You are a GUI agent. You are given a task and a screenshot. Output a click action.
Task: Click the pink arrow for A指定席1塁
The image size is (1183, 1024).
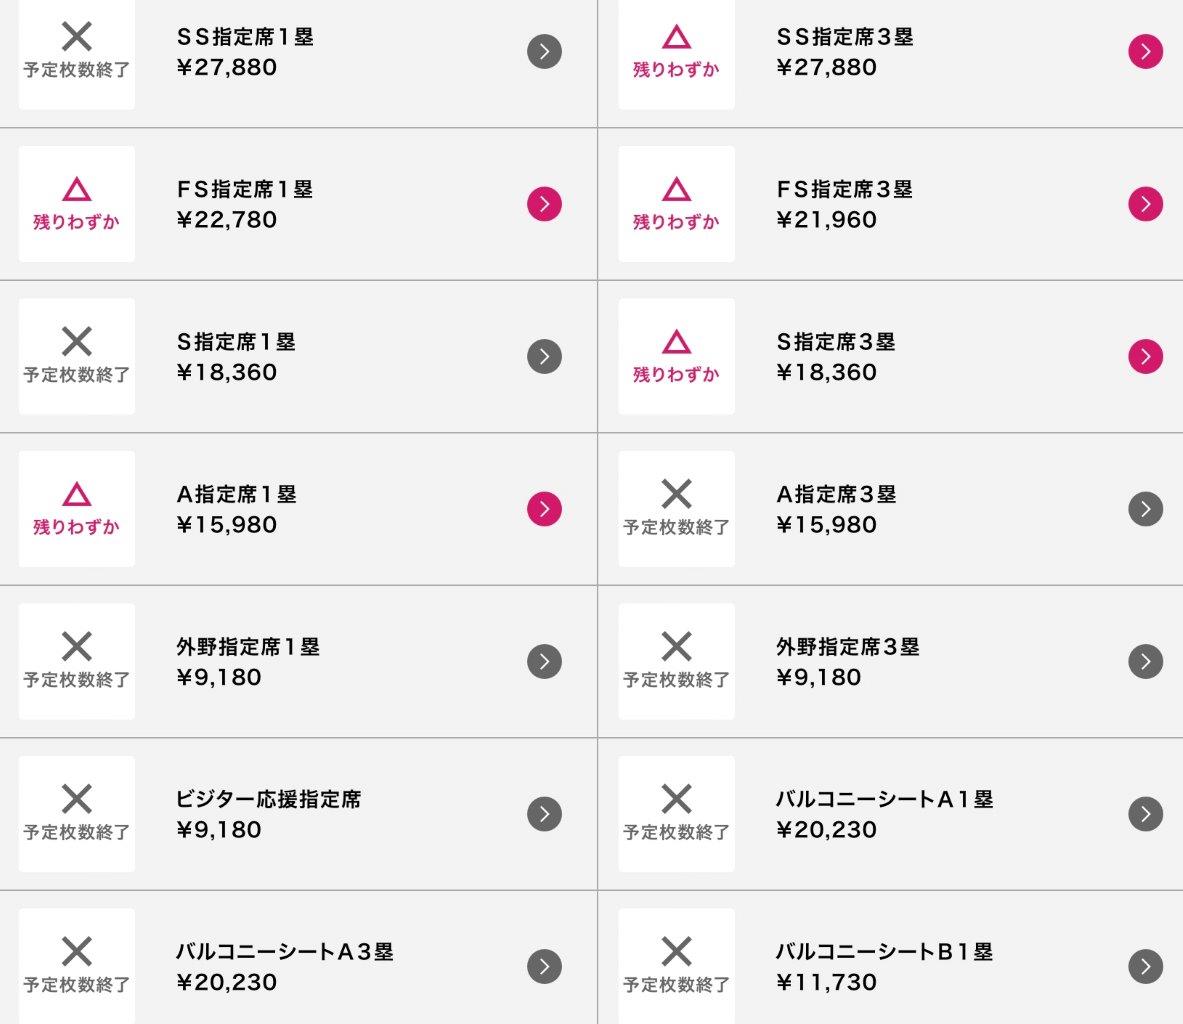544,509
